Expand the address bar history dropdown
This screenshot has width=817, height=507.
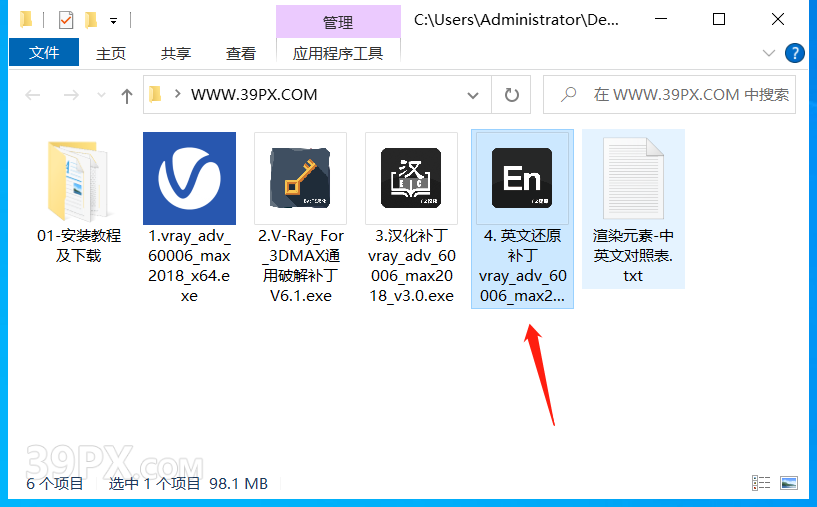pos(473,95)
